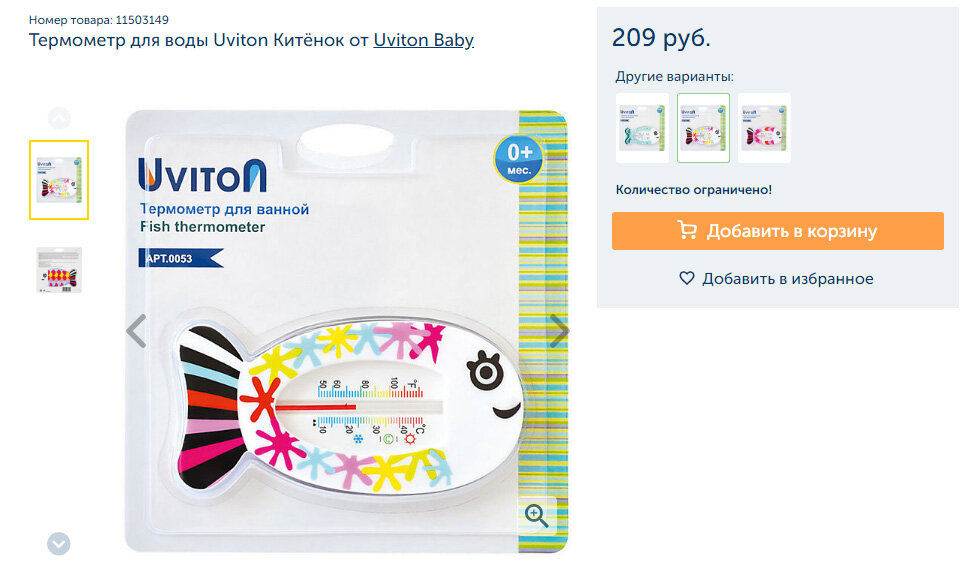
Task: Click the main fish thermometer product image
Action: tap(347, 331)
